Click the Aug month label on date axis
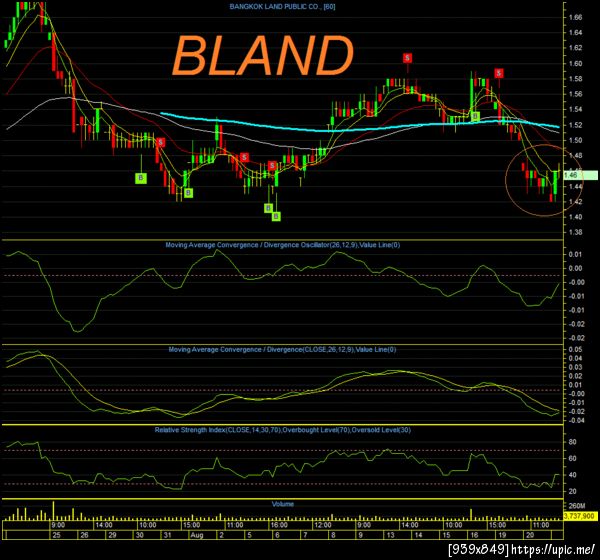Image resolution: width=600 pixels, height=560 pixels. click(x=197, y=535)
